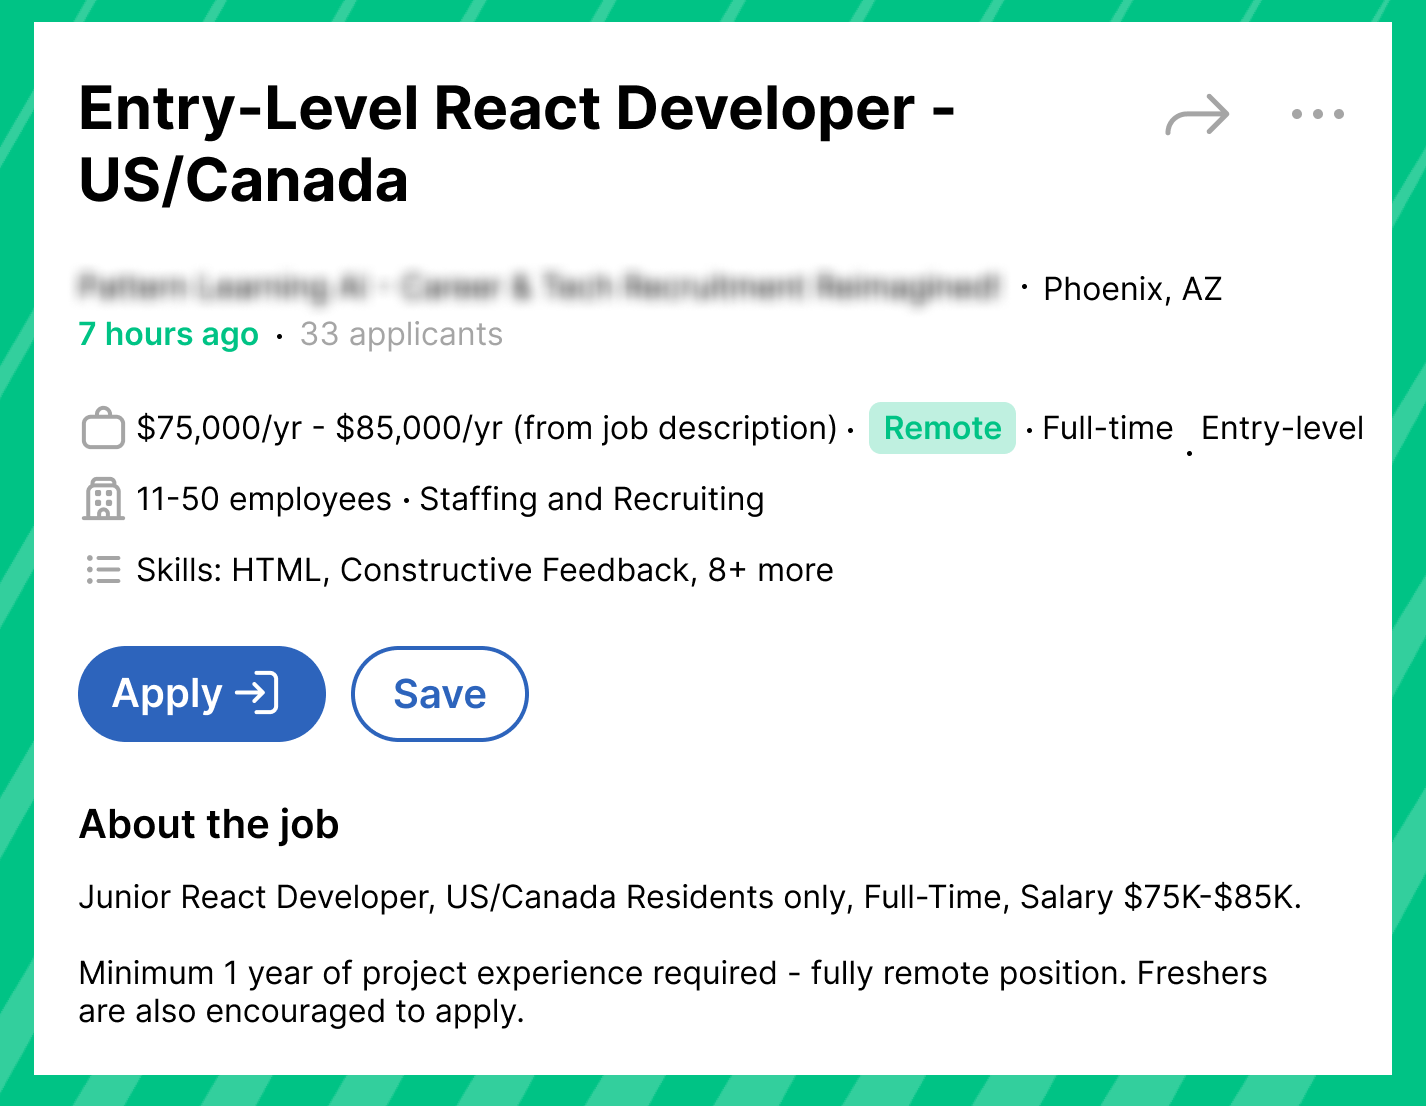Viewport: 1426px width, 1106px height.
Task: Click the briefcase salary icon
Action: 103,429
